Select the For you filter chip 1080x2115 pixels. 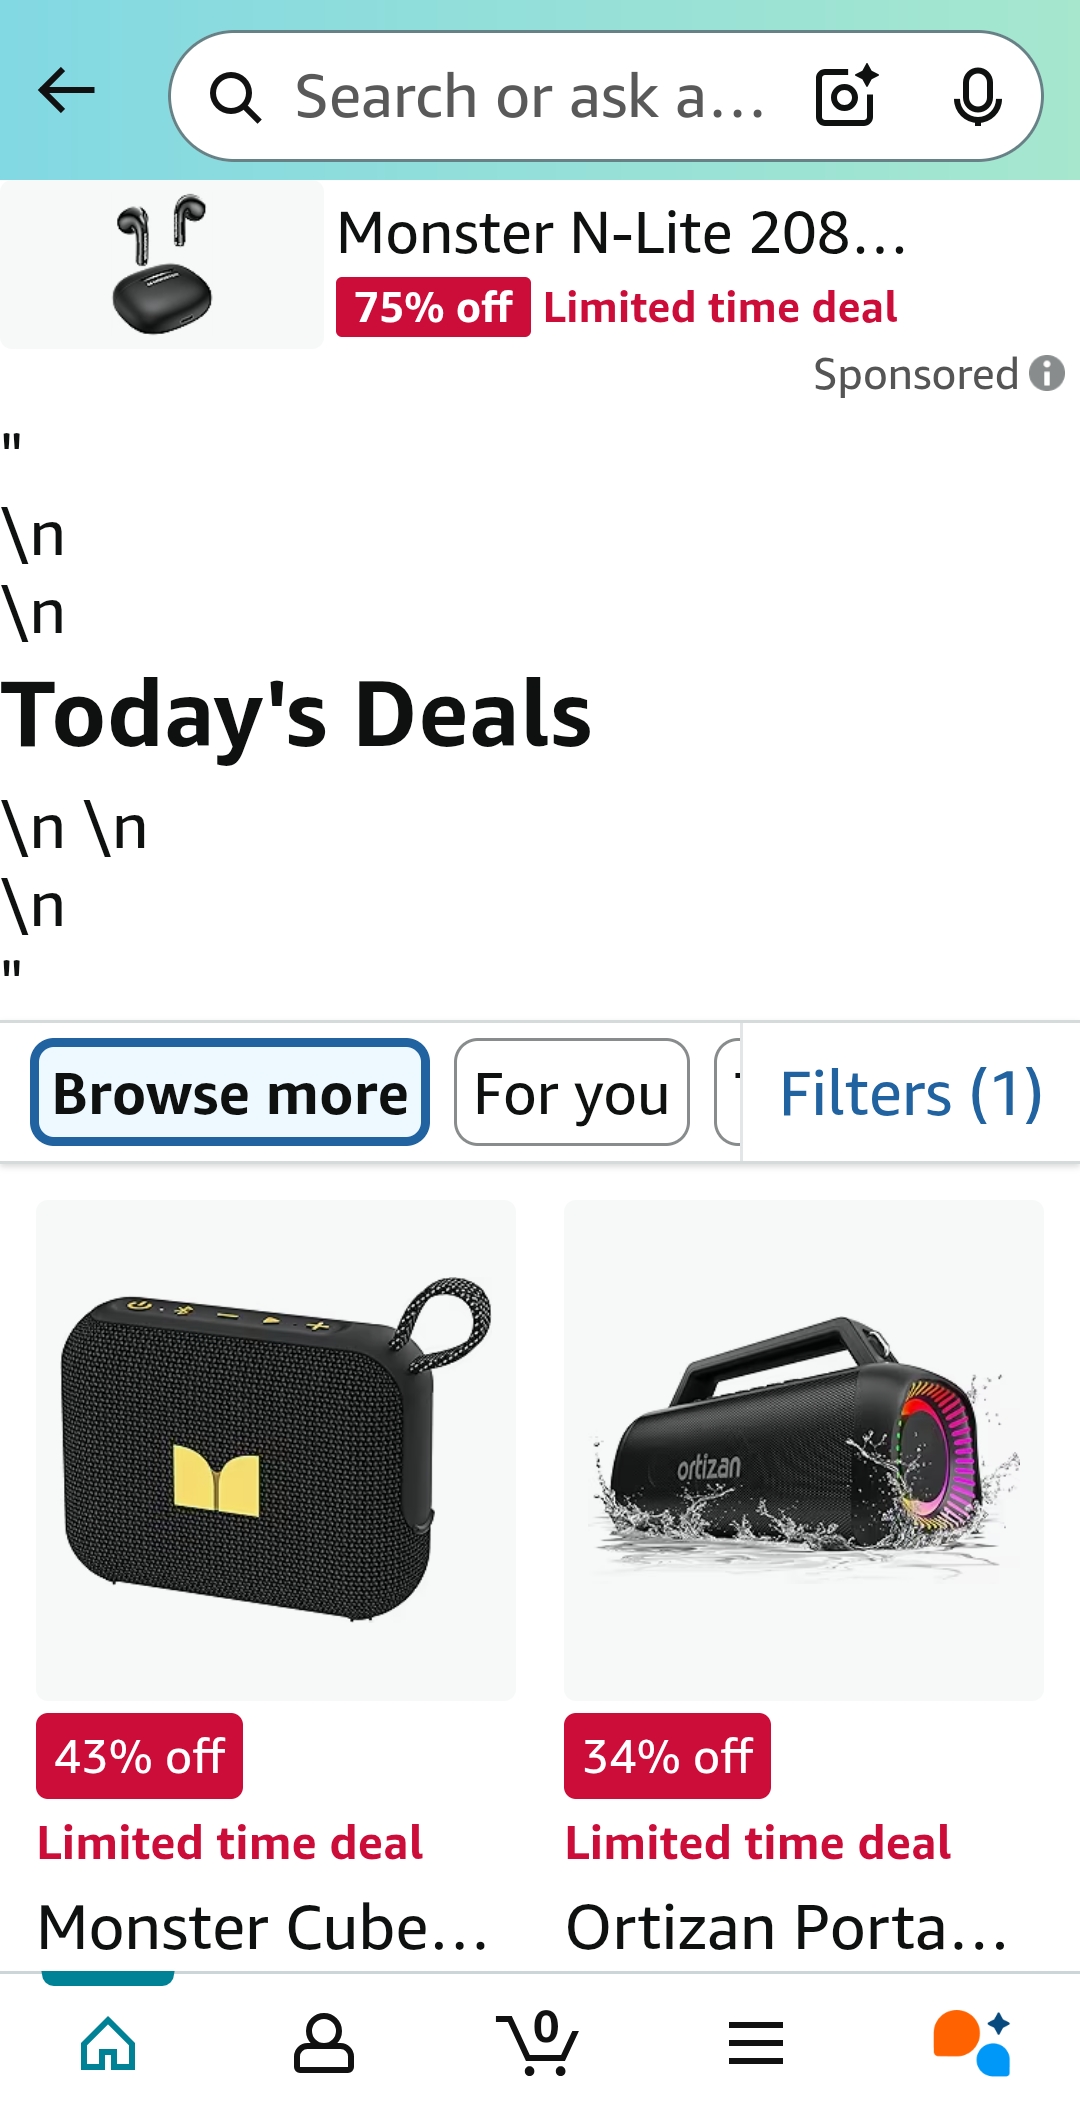coord(572,1092)
